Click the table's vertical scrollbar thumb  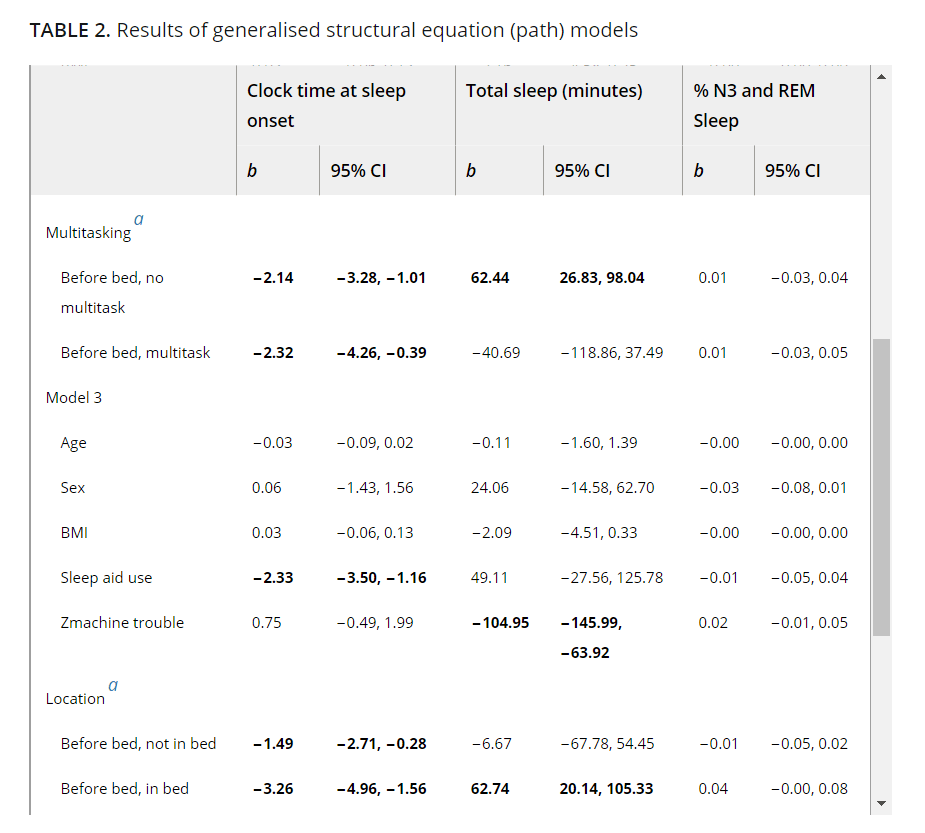(880, 486)
